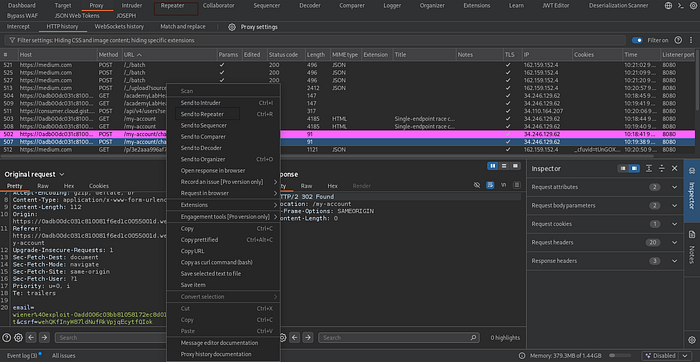This screenshot has height=362, width=700.
Task: Select top-bottom request/response layout icon
Action: point(504,166)
